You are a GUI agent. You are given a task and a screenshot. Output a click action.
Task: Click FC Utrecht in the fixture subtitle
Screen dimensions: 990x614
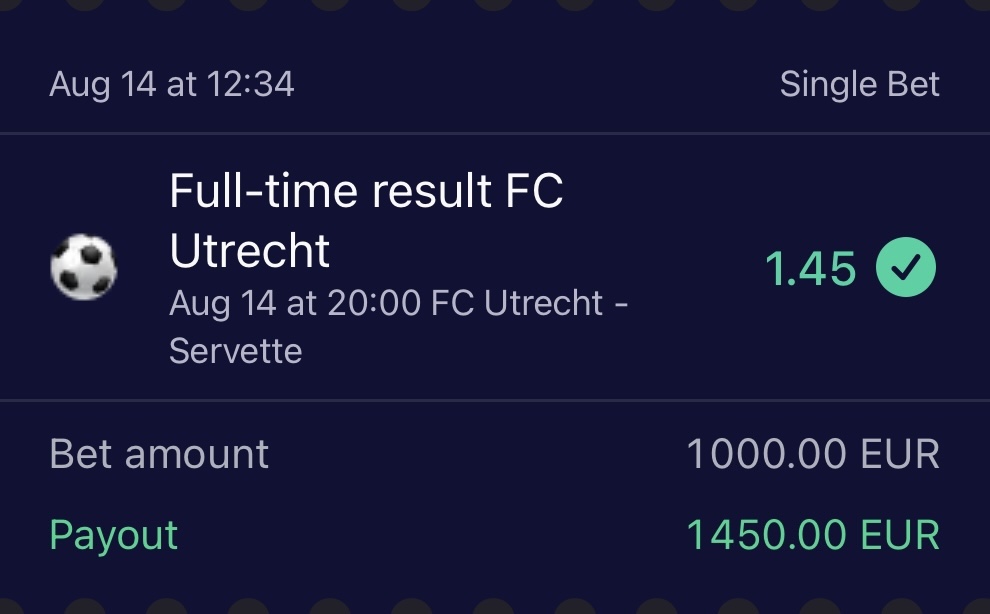click(x=517, y=303)
